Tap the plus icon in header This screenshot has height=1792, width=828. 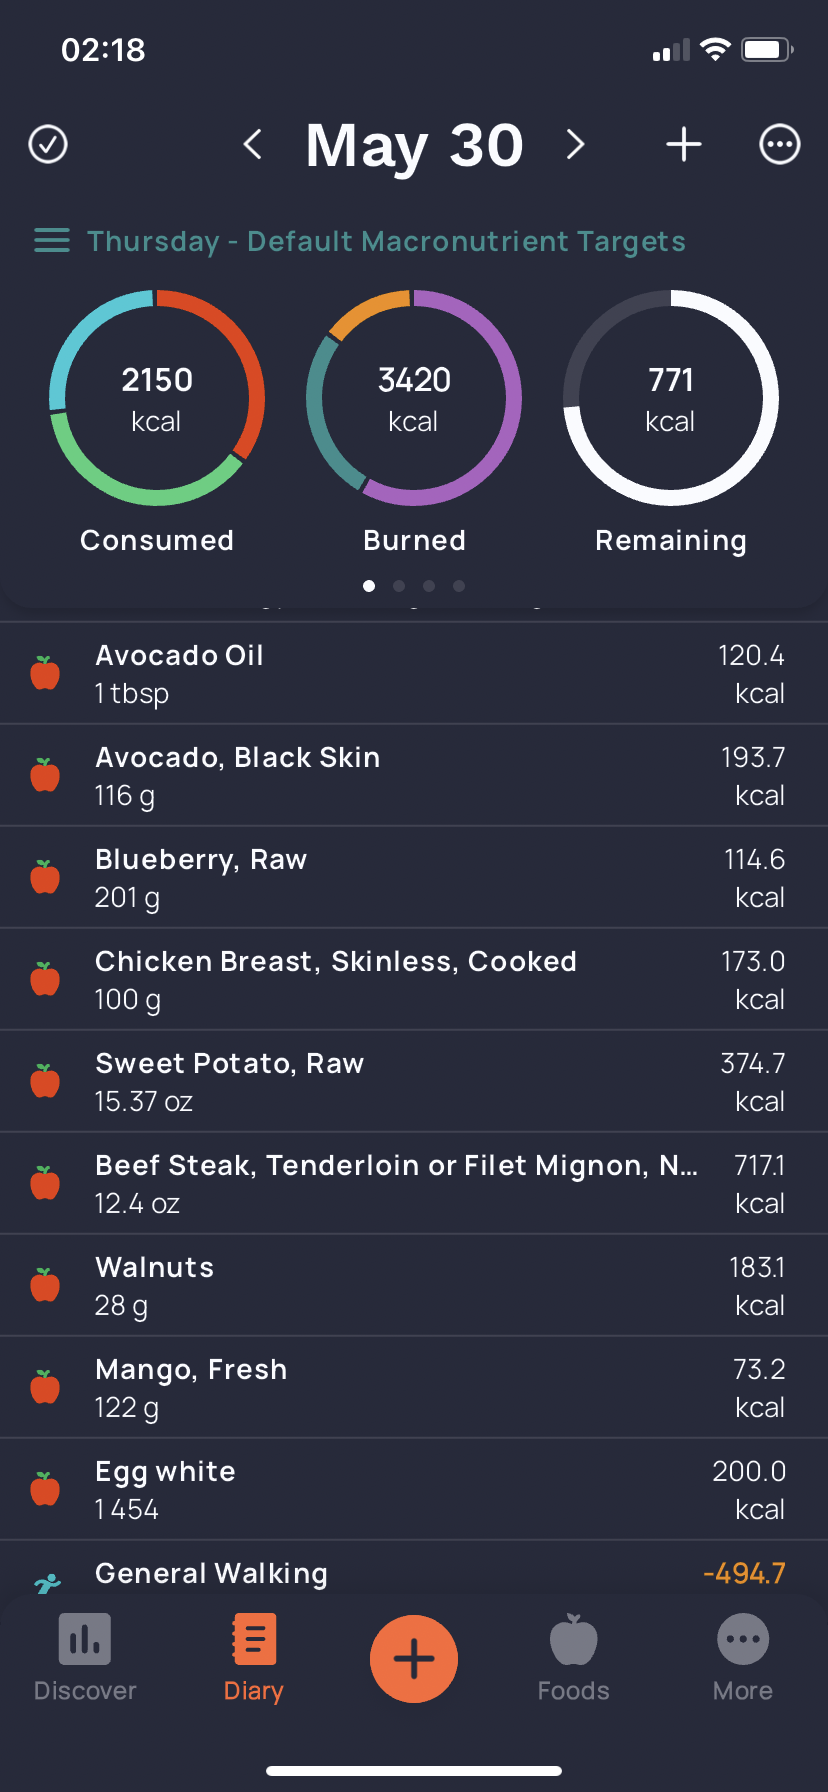684,144
